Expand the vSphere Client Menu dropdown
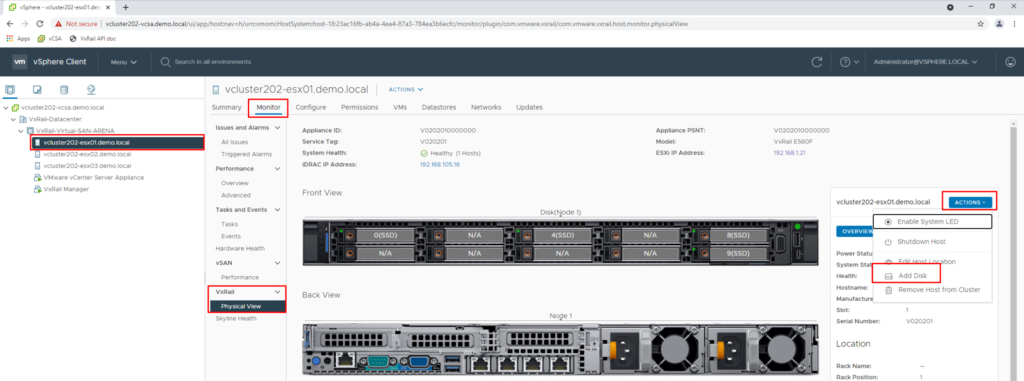Viewport: 1024px width, 381px height. [x=123, y=62]
